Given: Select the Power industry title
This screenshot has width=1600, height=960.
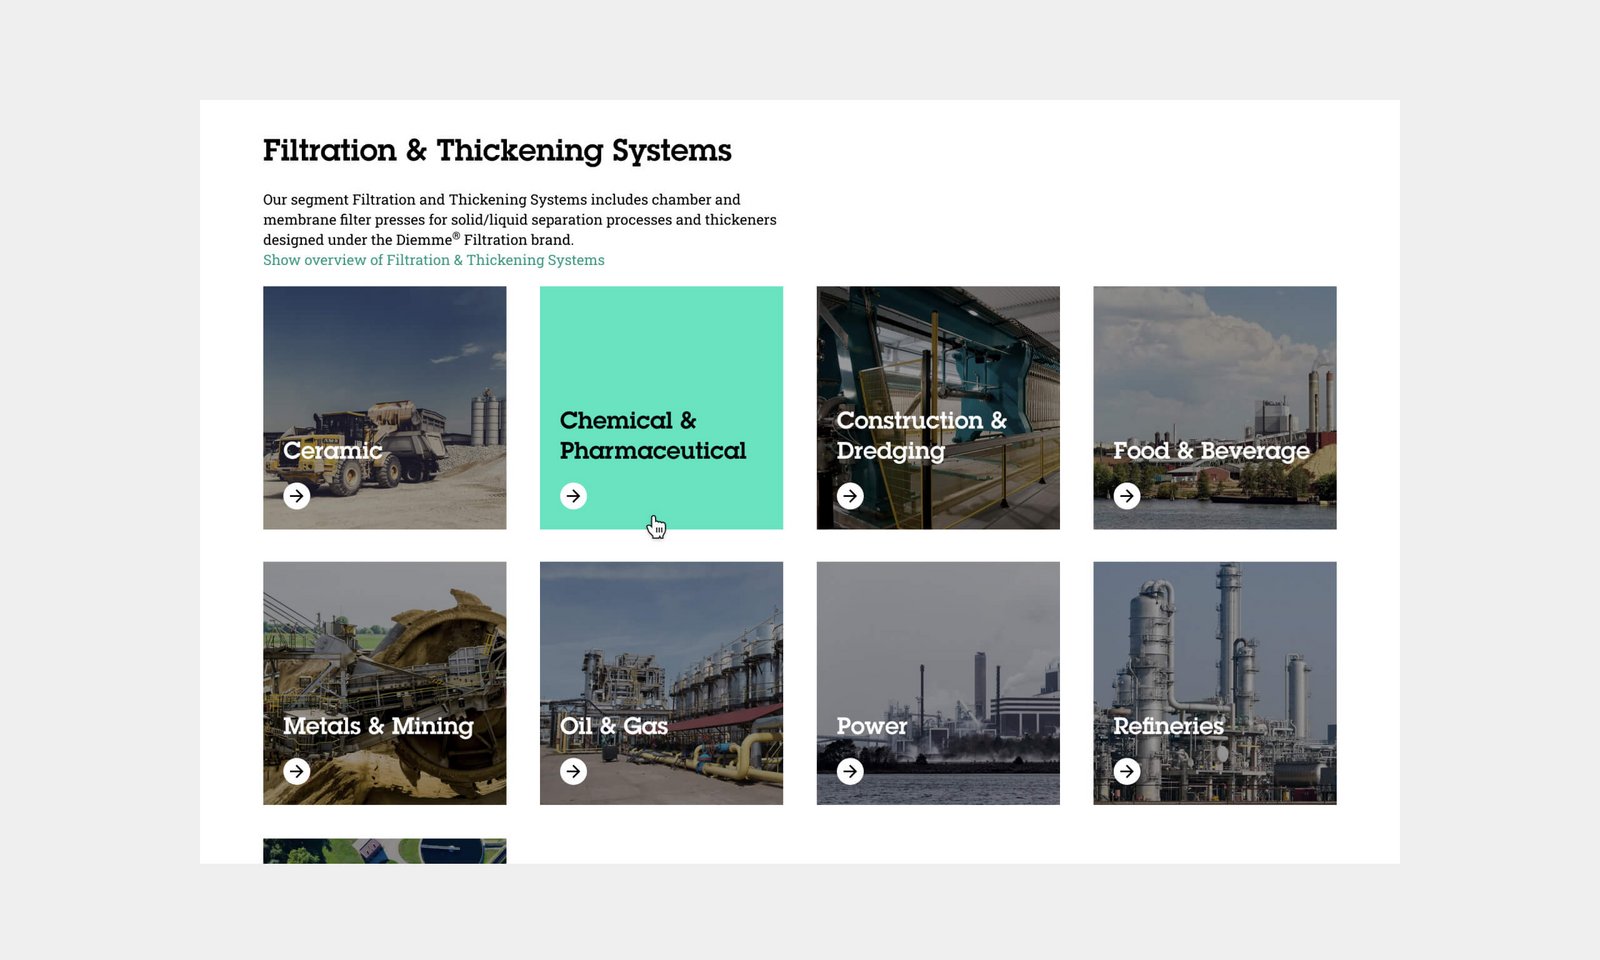Looking at the screenshot, I should pyautogui.click(x=872, y=726).
